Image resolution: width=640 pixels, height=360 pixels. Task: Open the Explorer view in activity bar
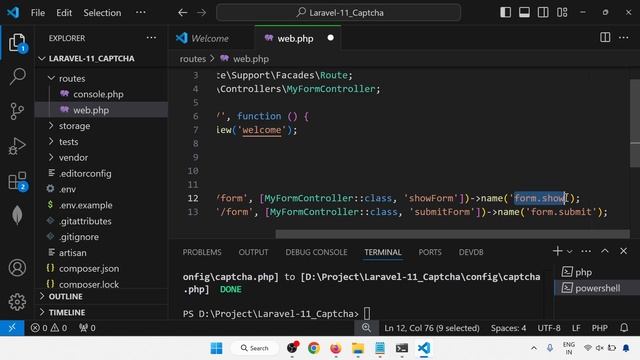(x=17, y=42)
